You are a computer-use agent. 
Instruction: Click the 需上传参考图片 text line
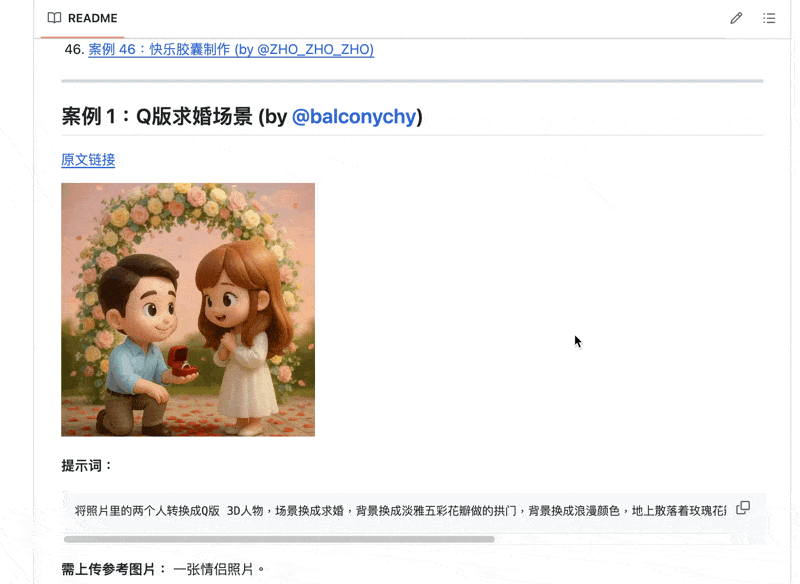pyautogui.click(x=163, y=569)
